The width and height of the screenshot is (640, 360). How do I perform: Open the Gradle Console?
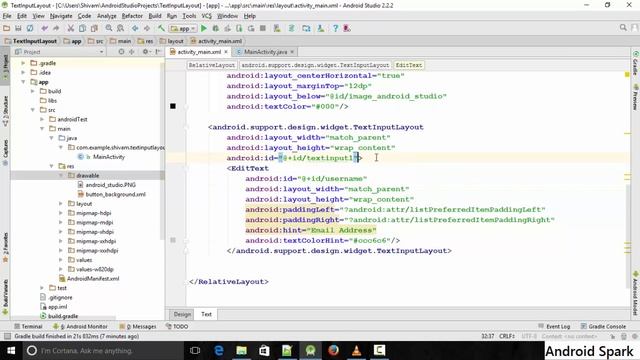pos(603,327)
